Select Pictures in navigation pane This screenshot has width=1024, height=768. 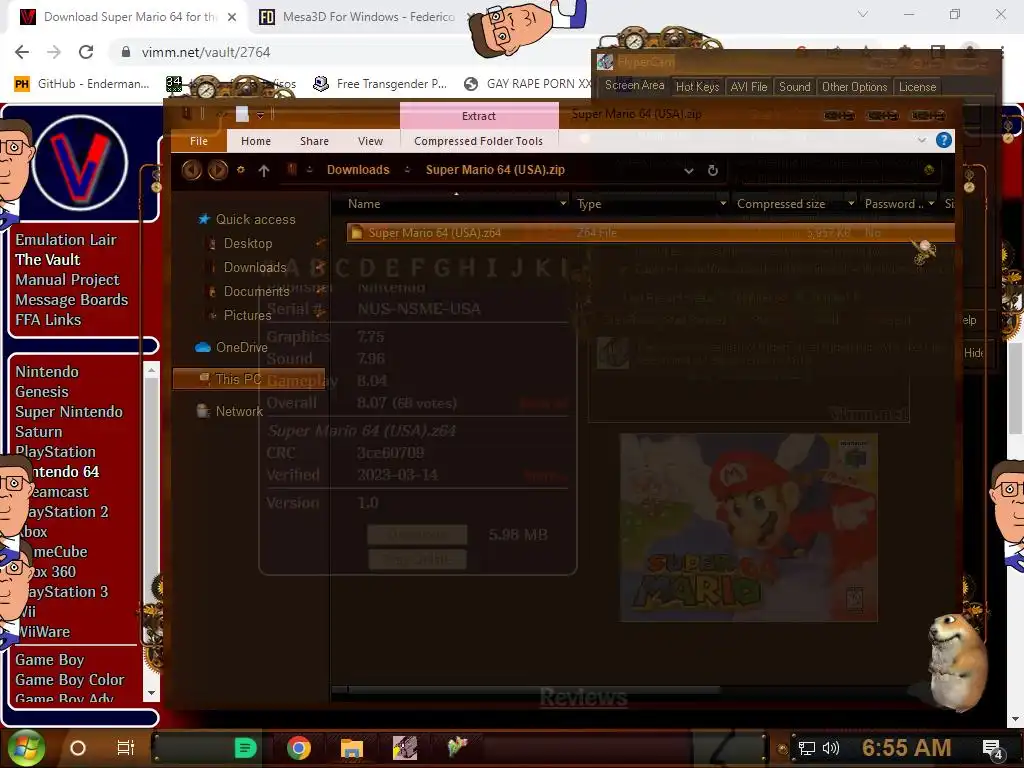[247, 315]
